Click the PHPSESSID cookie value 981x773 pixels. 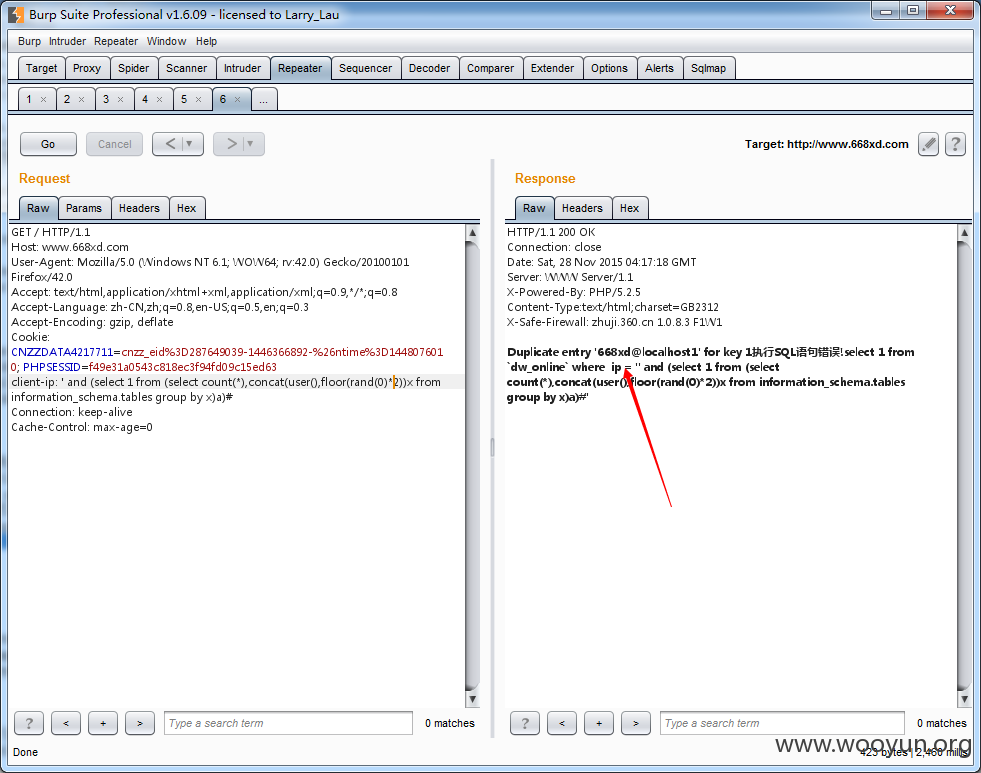(x=182, y=367)
